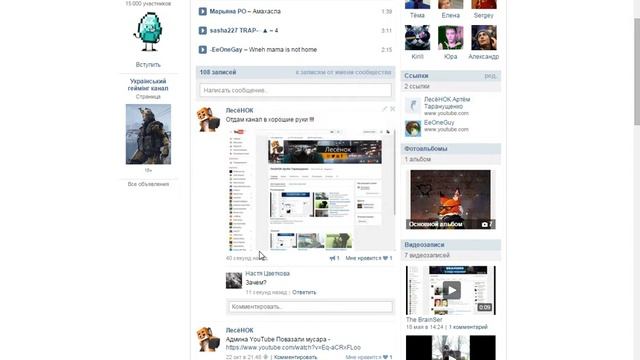Open member Александр's avatar

click(484, 38)
